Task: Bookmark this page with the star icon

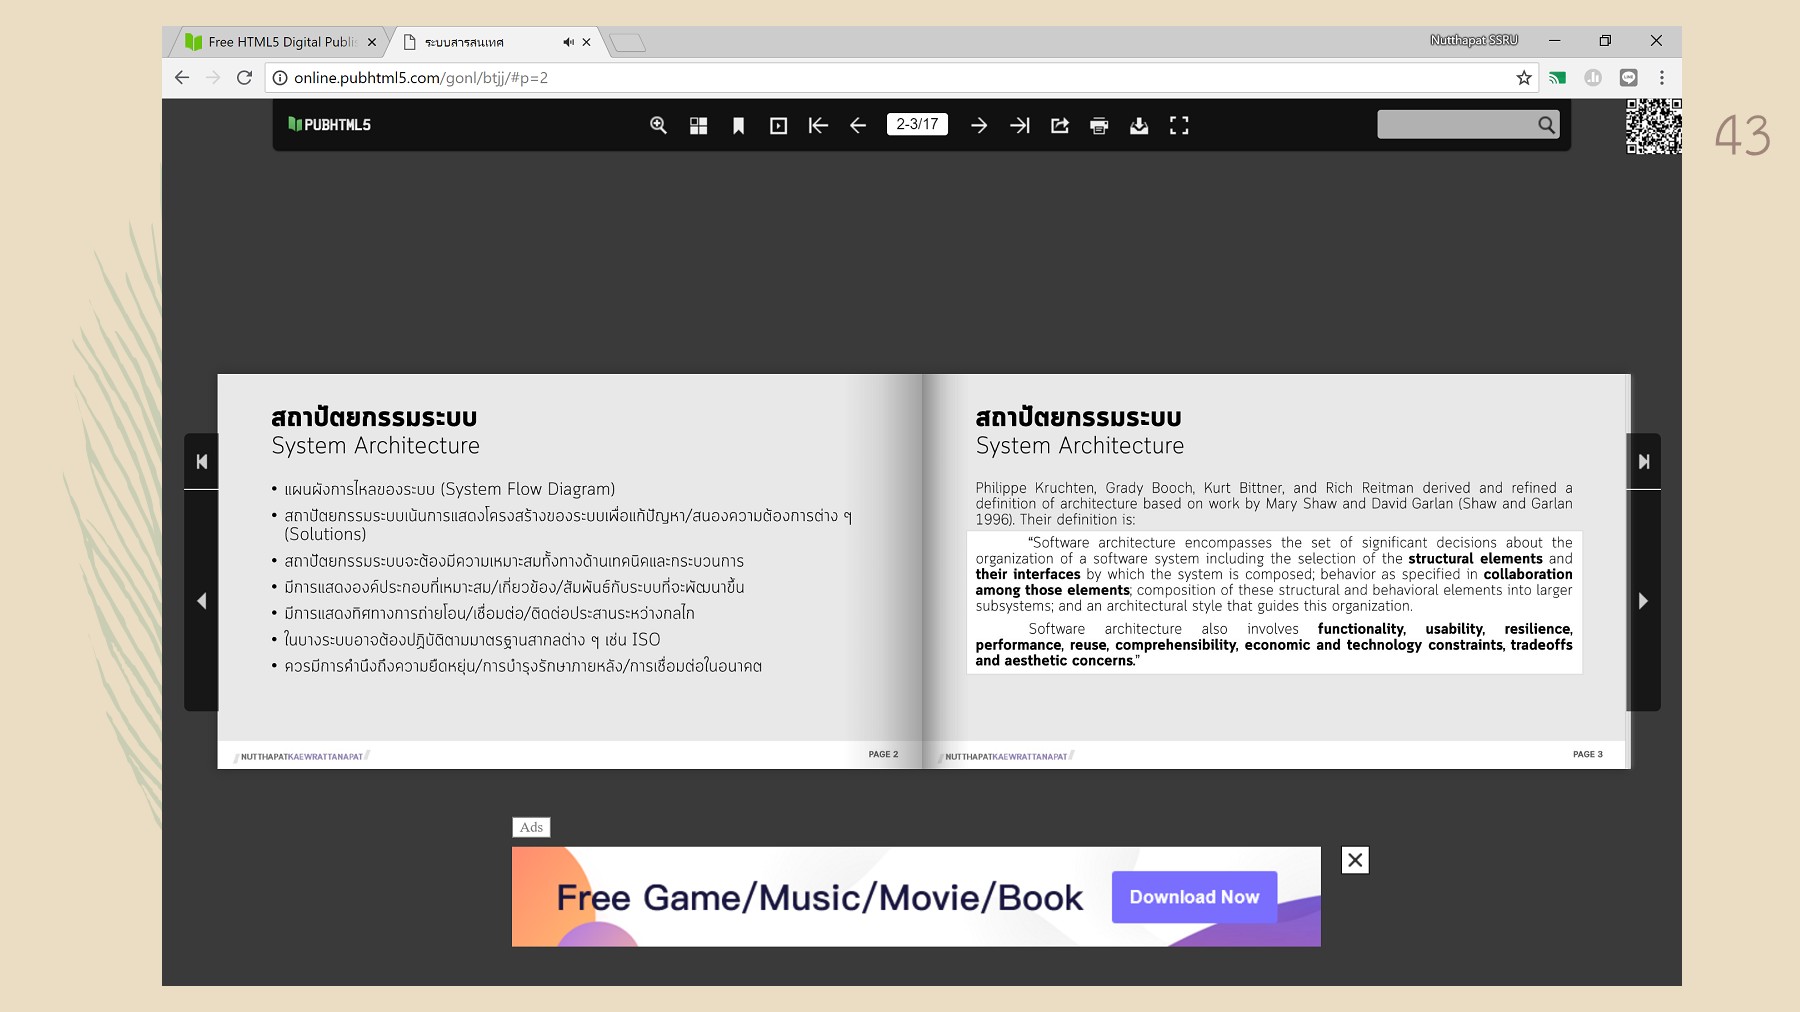Action: point(1521,76)
